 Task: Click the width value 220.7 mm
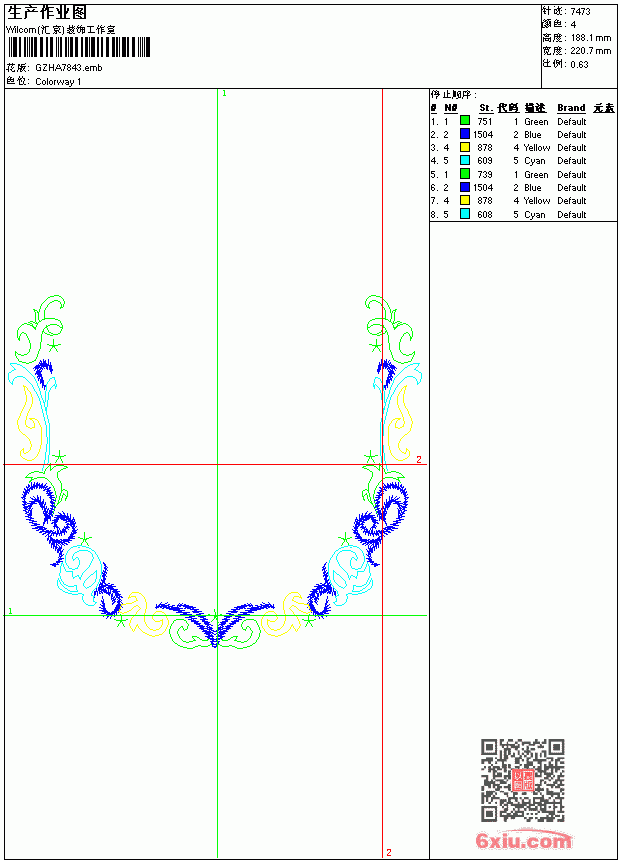590,51
